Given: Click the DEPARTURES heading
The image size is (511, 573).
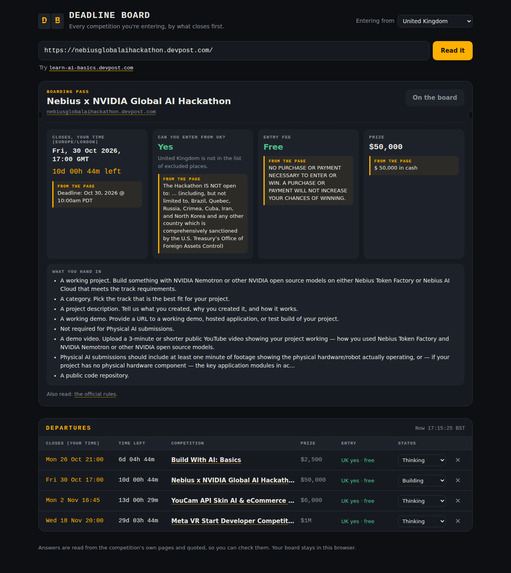Looking at the screenshot, I should [68, 428].
